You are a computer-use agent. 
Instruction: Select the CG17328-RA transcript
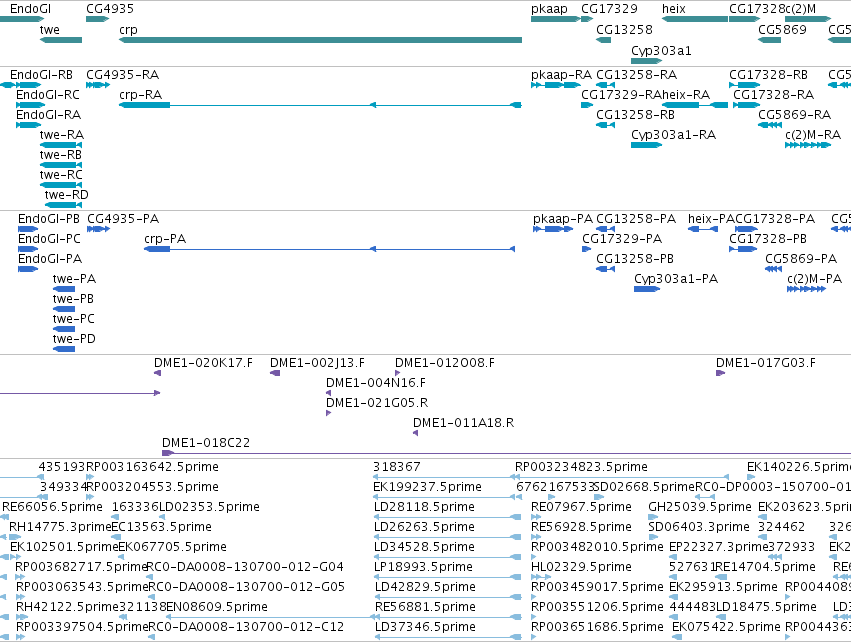point(746,105)
